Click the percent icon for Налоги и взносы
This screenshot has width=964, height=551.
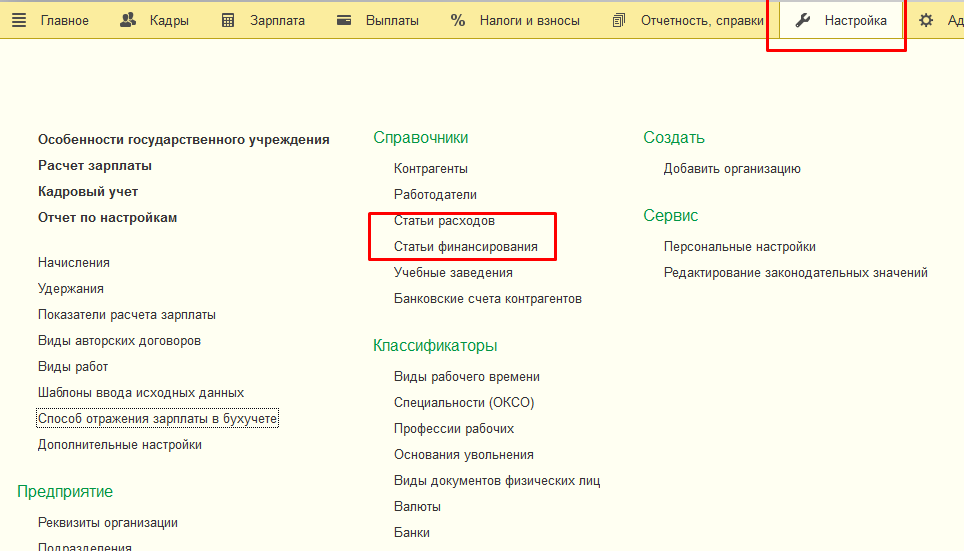coord(458,20)
